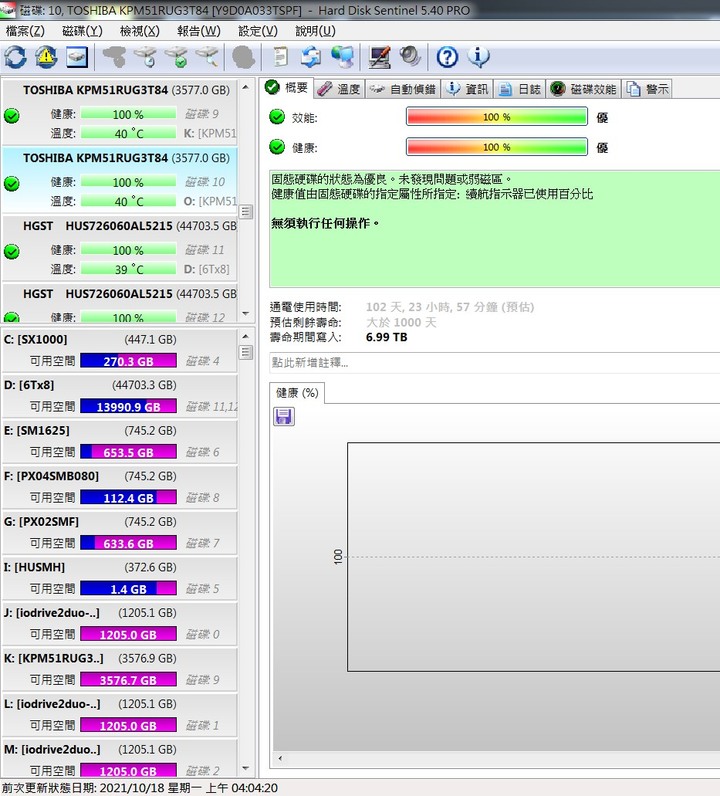The height and width of the screenshot is (796, 720).
Task: Select the first TOSHIBA KPM51RUG3T84 disk 9 entry
Action: [120, 112]
